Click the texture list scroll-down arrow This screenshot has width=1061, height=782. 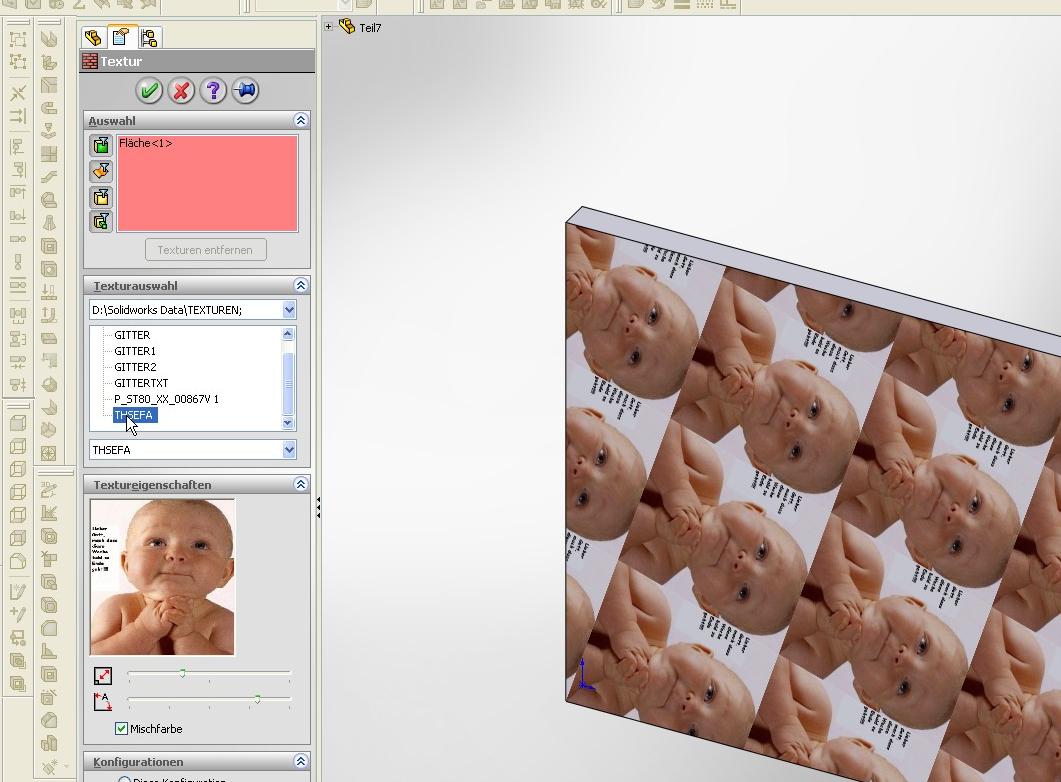[288, 423]
